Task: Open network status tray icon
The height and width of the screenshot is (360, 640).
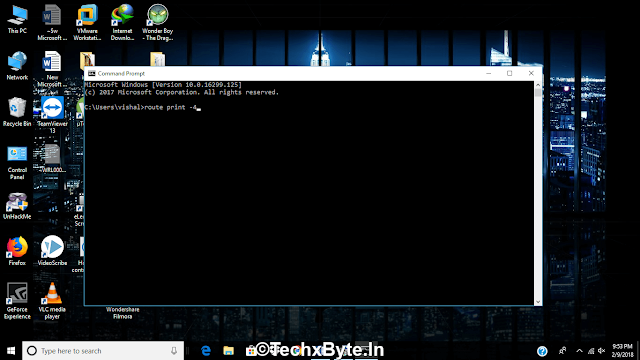Action: (591, 351)
